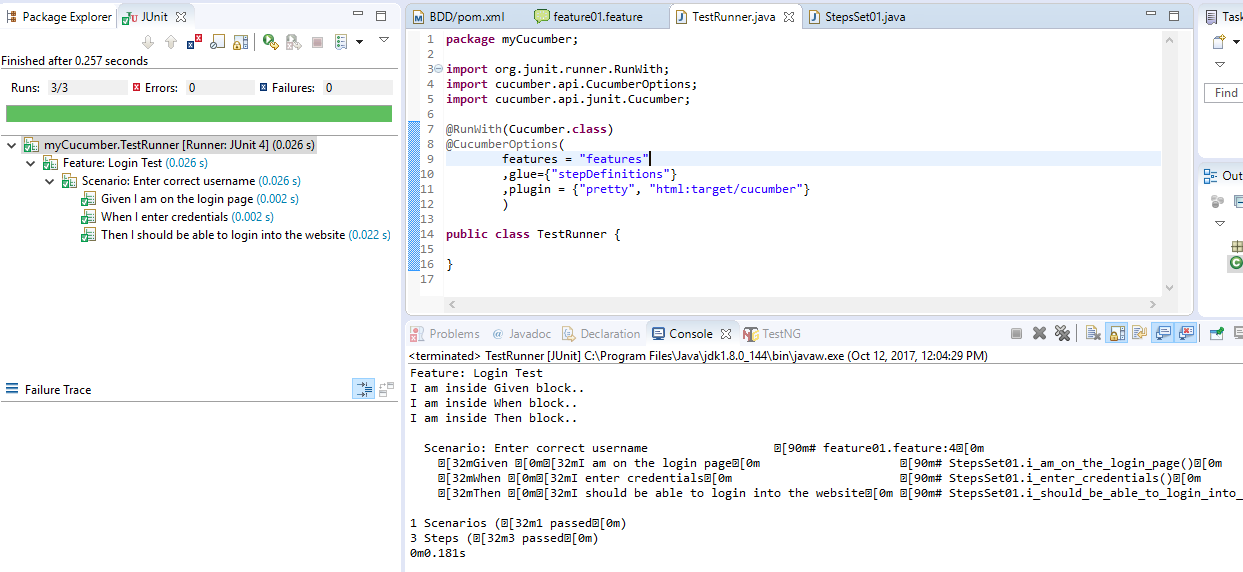The image size is (1243, 572).
Task: Select the TestRunner.java editor tab
Action: click(x=735, y=16)
